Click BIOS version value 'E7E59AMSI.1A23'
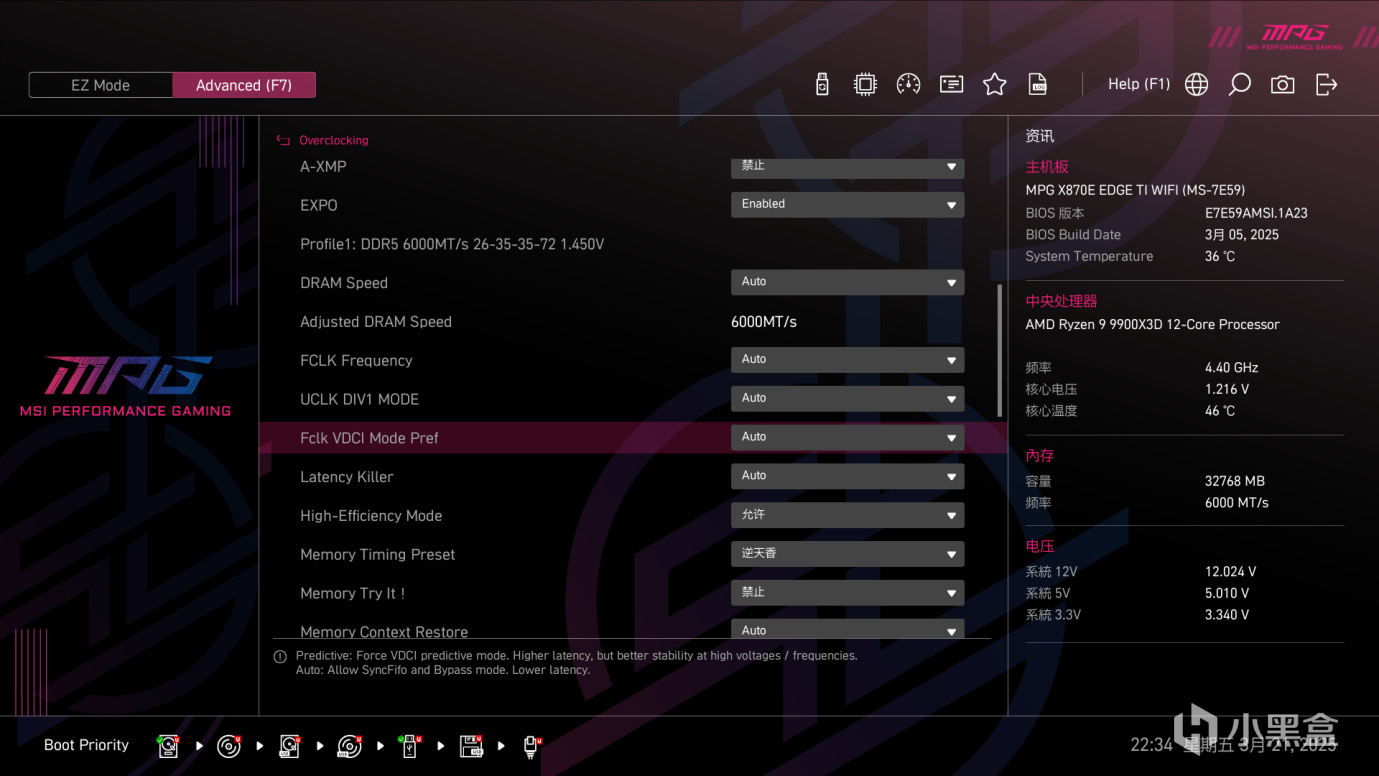The height and width of the screenshot is (776, 1379). pos(1256,213)
